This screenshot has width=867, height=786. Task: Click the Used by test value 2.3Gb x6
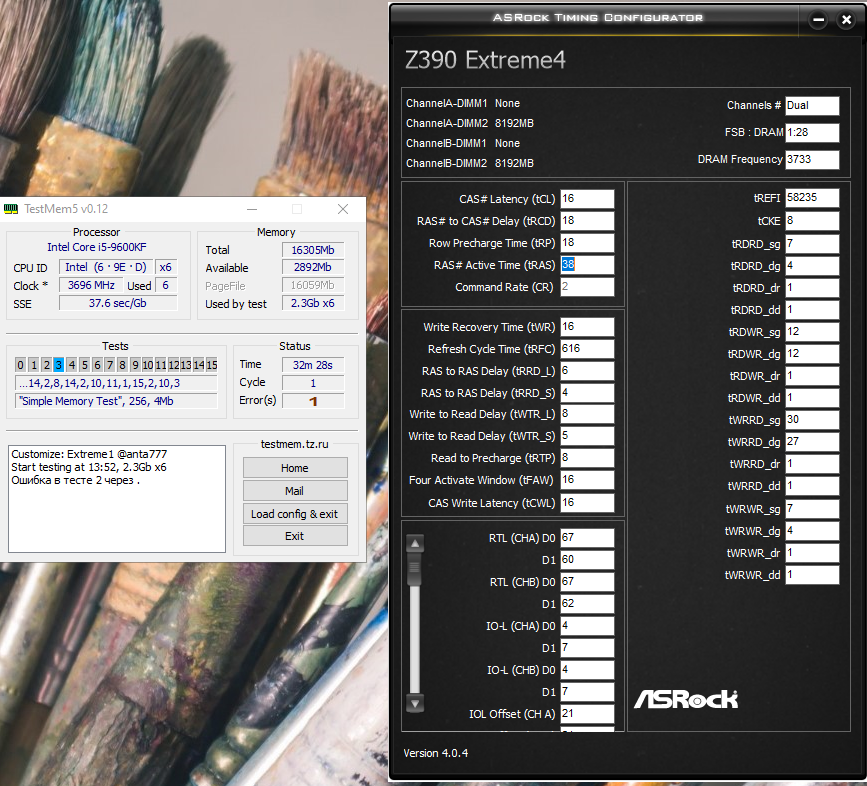(x=313, y=303)
